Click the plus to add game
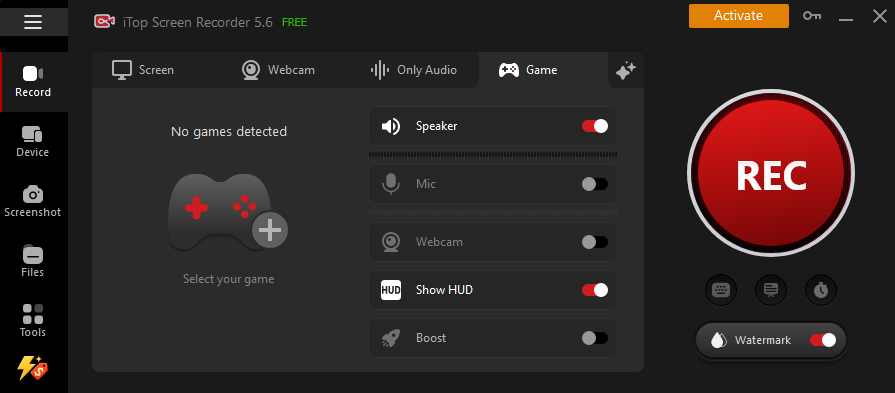This screenshot has width=895, height=393. click(270, 230)
